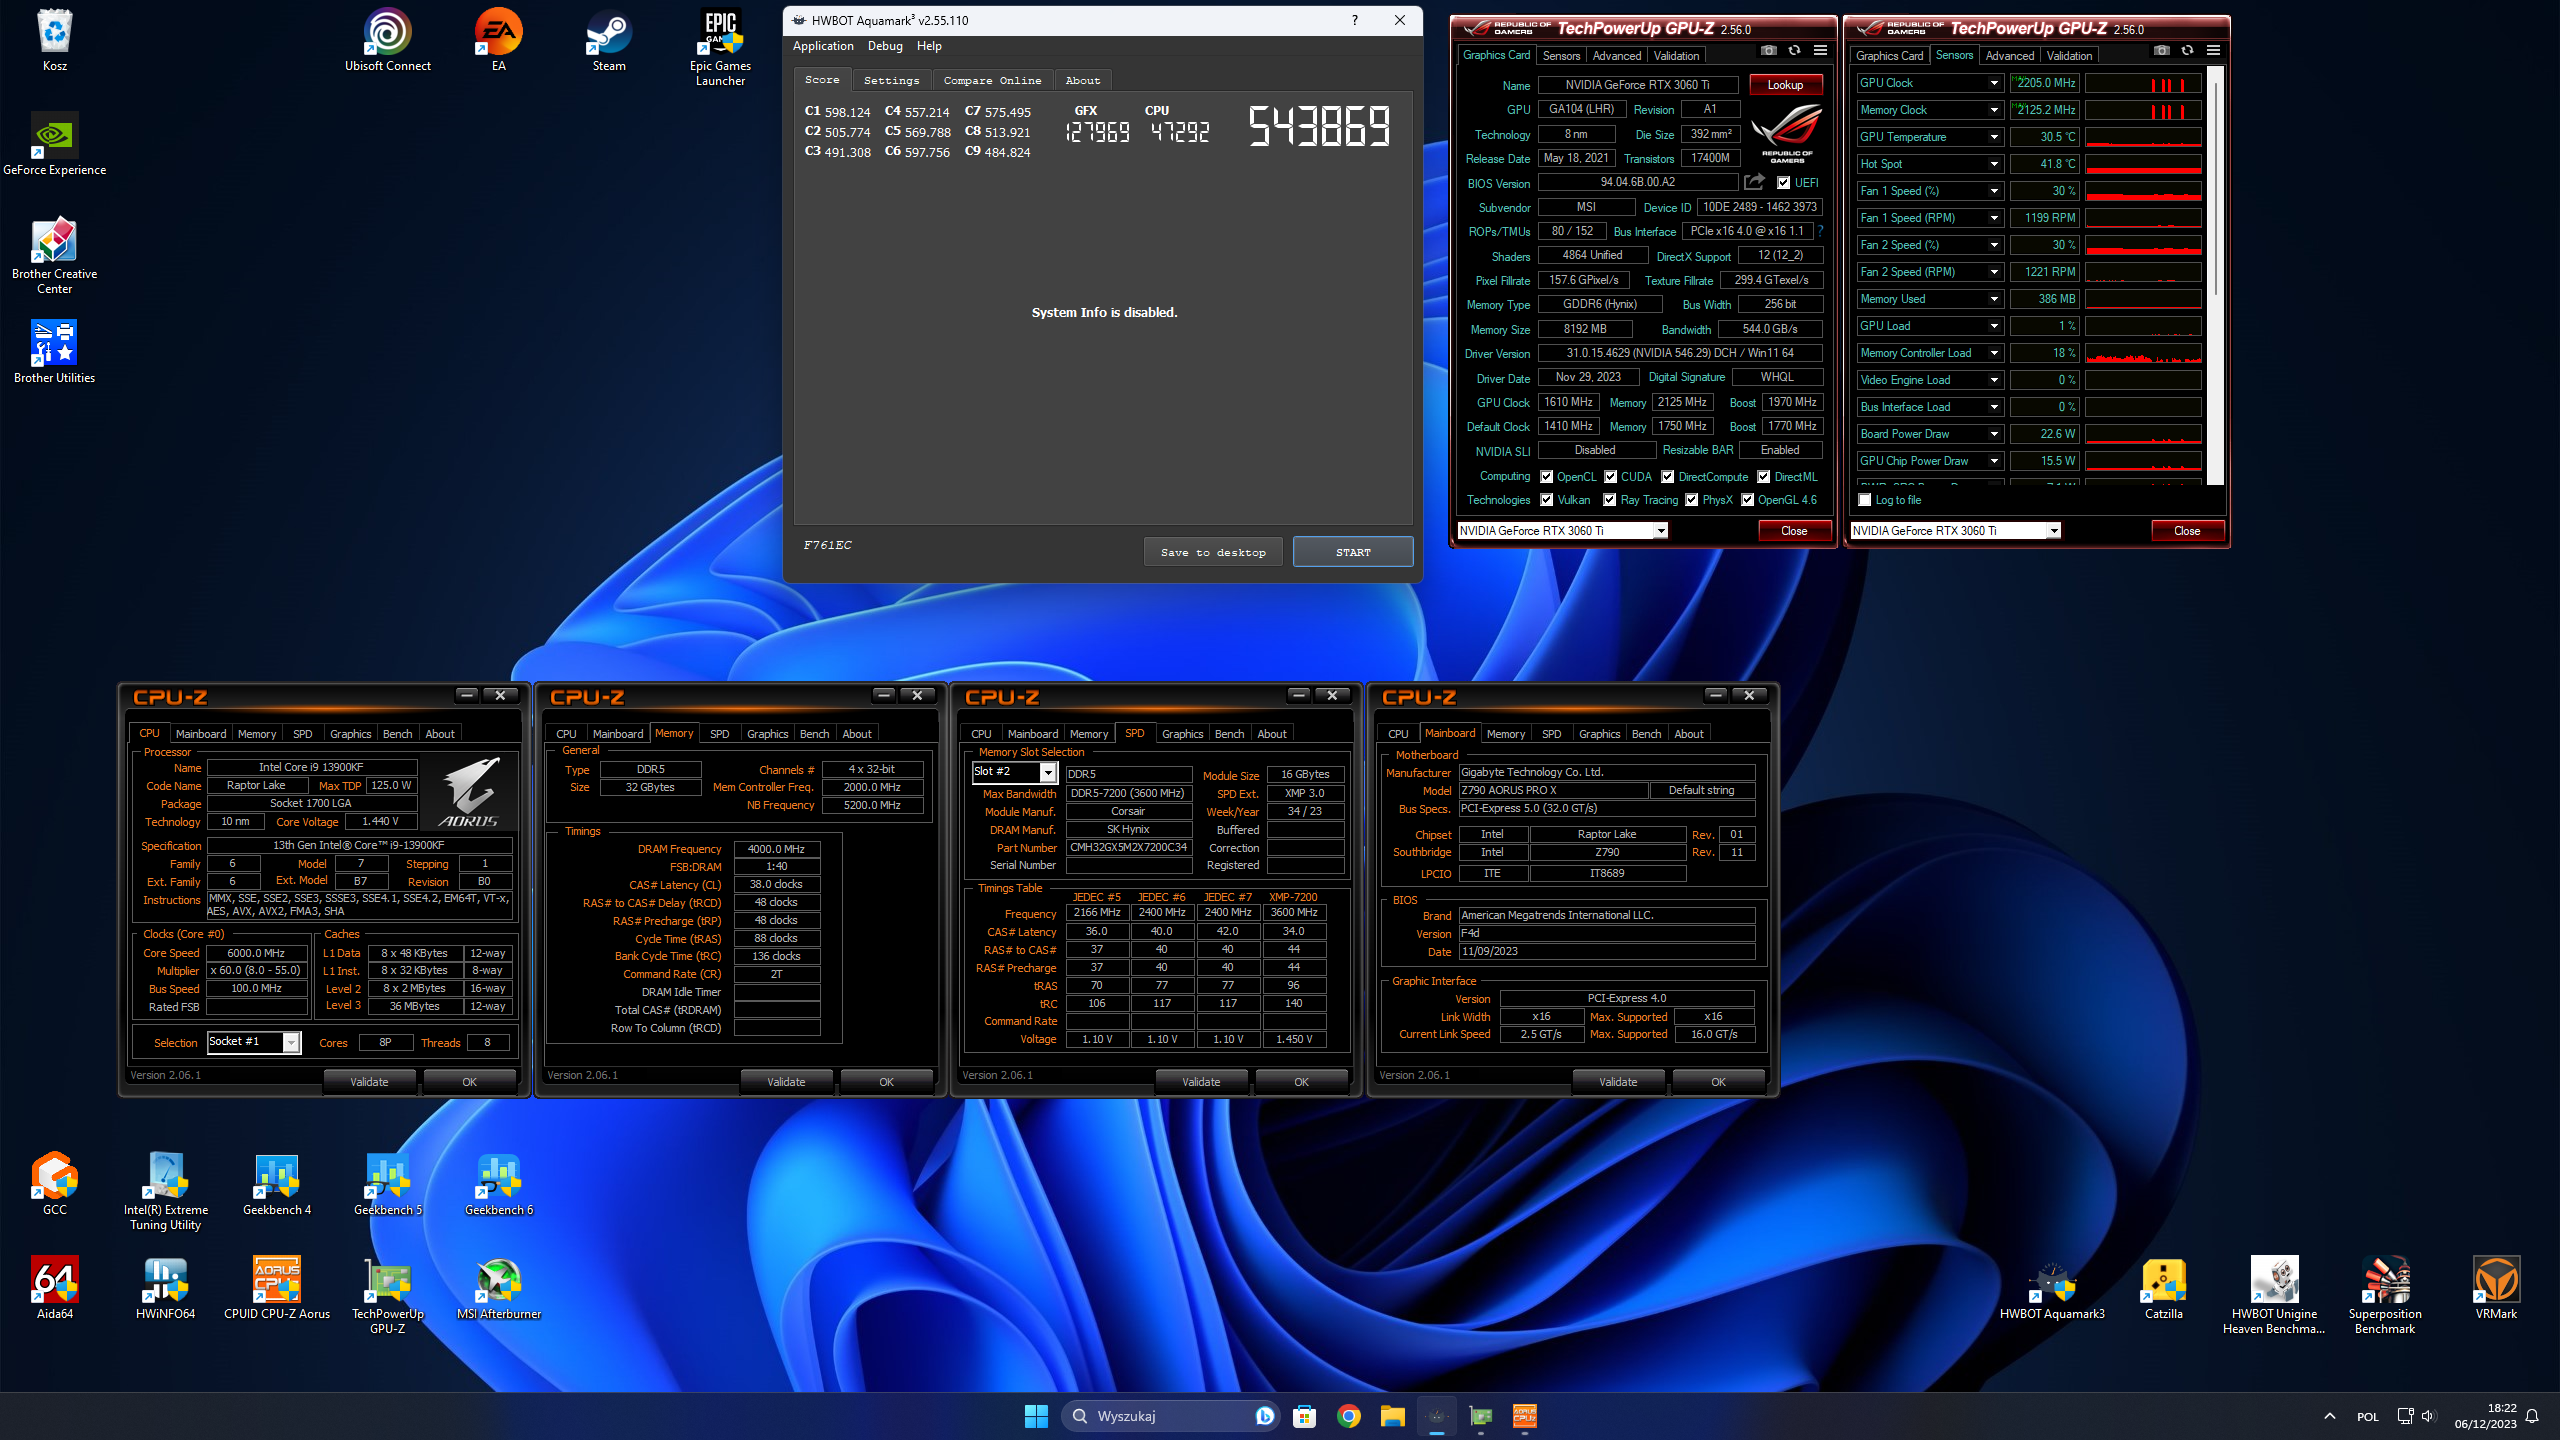Image resolution: width=2560 pixels, height=1440 pixels.
Task: Click the refresh icon in the Graphics Card GPU-Z window
Action: tap(1794, 50)
